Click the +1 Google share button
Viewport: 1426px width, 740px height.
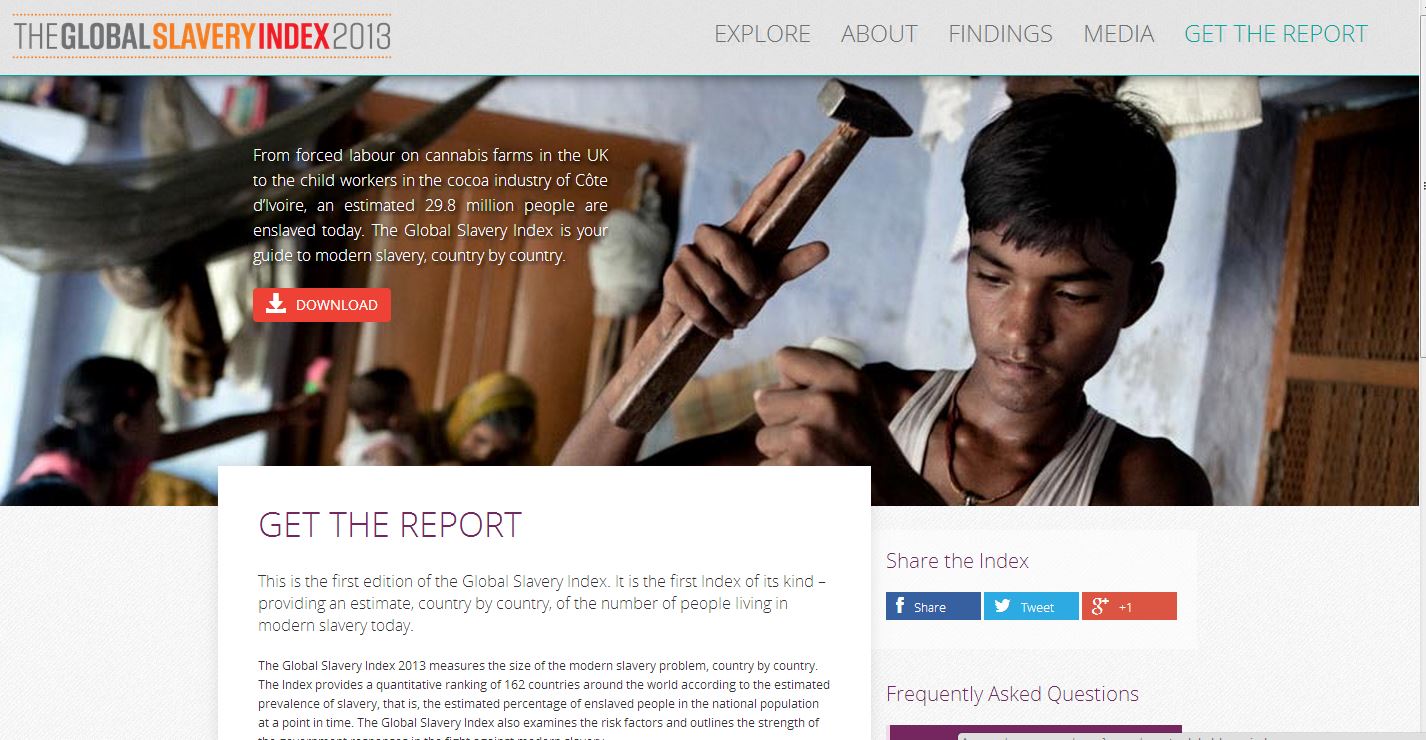pos(1129,606)
